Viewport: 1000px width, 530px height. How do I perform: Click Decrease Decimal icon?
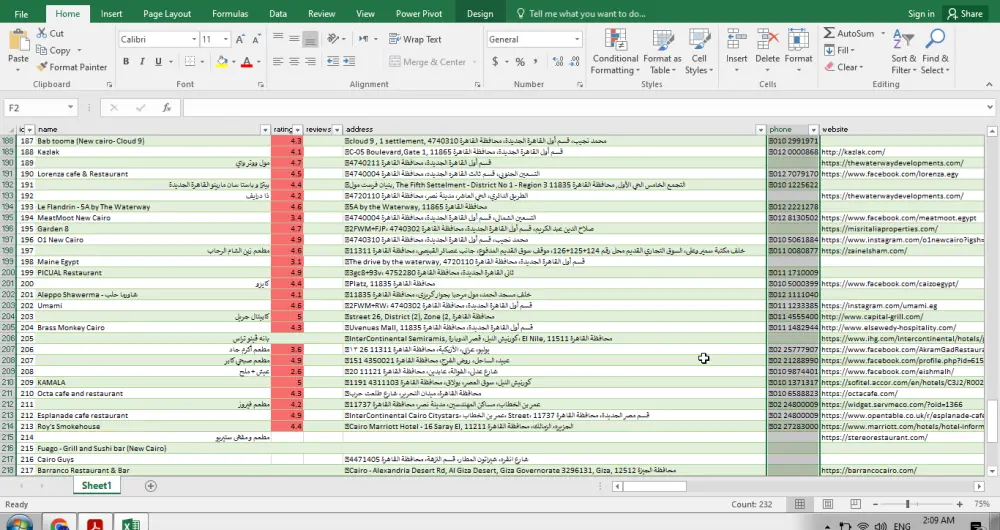(x=574, y=62)
